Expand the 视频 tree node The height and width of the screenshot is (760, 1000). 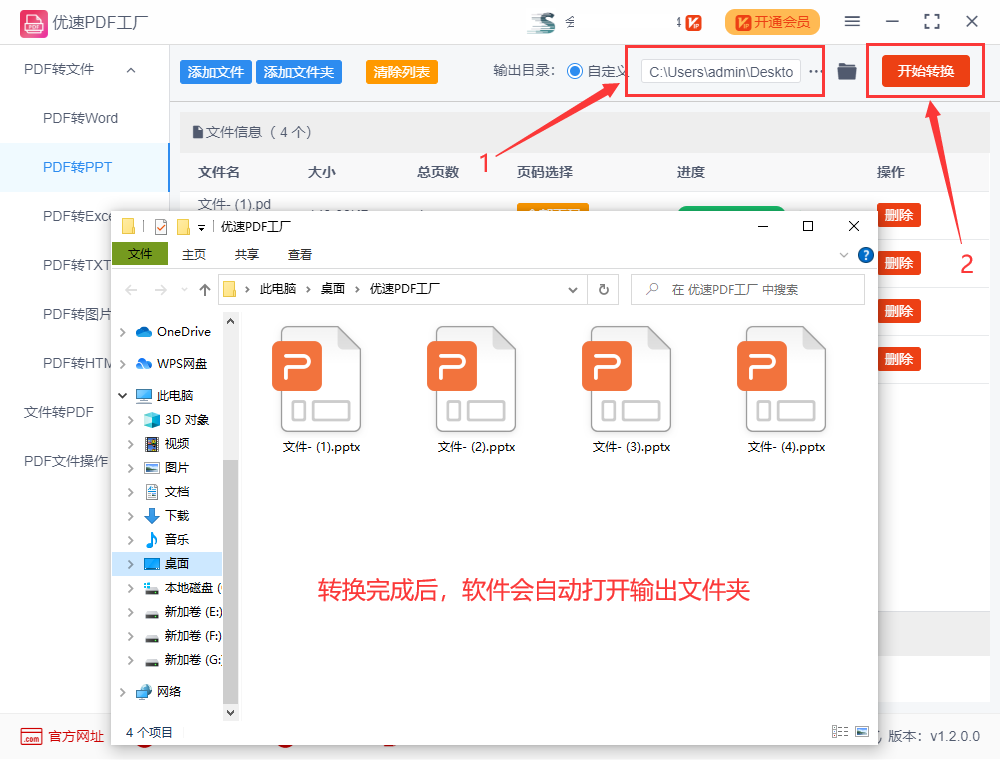[130, 444]
